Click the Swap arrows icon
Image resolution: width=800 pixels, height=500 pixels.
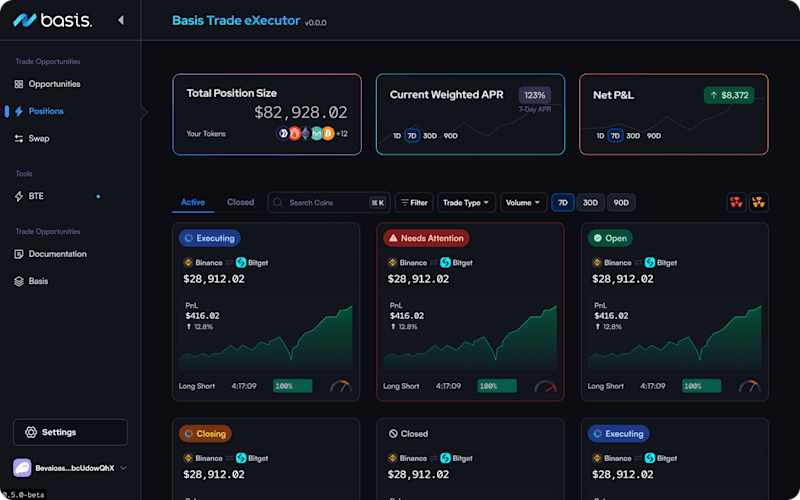(x=19, y=139)
